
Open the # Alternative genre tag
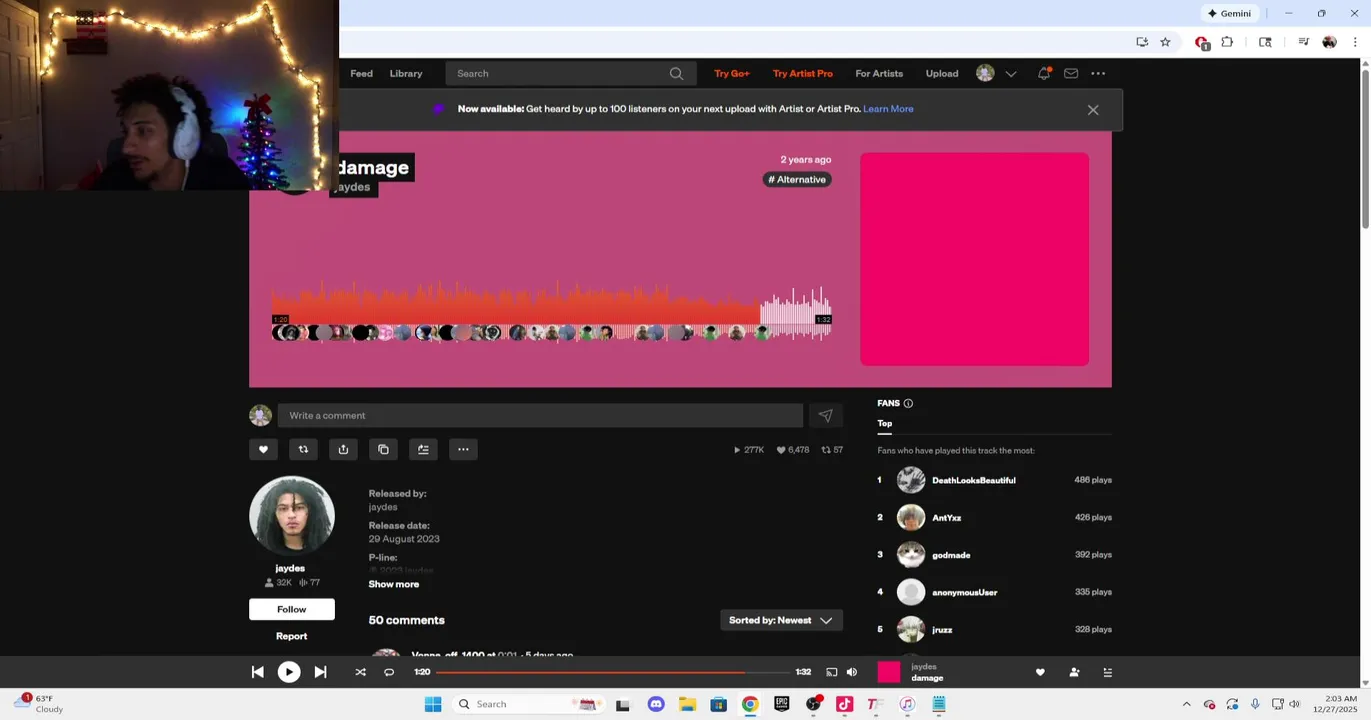[x=797, y=180]
